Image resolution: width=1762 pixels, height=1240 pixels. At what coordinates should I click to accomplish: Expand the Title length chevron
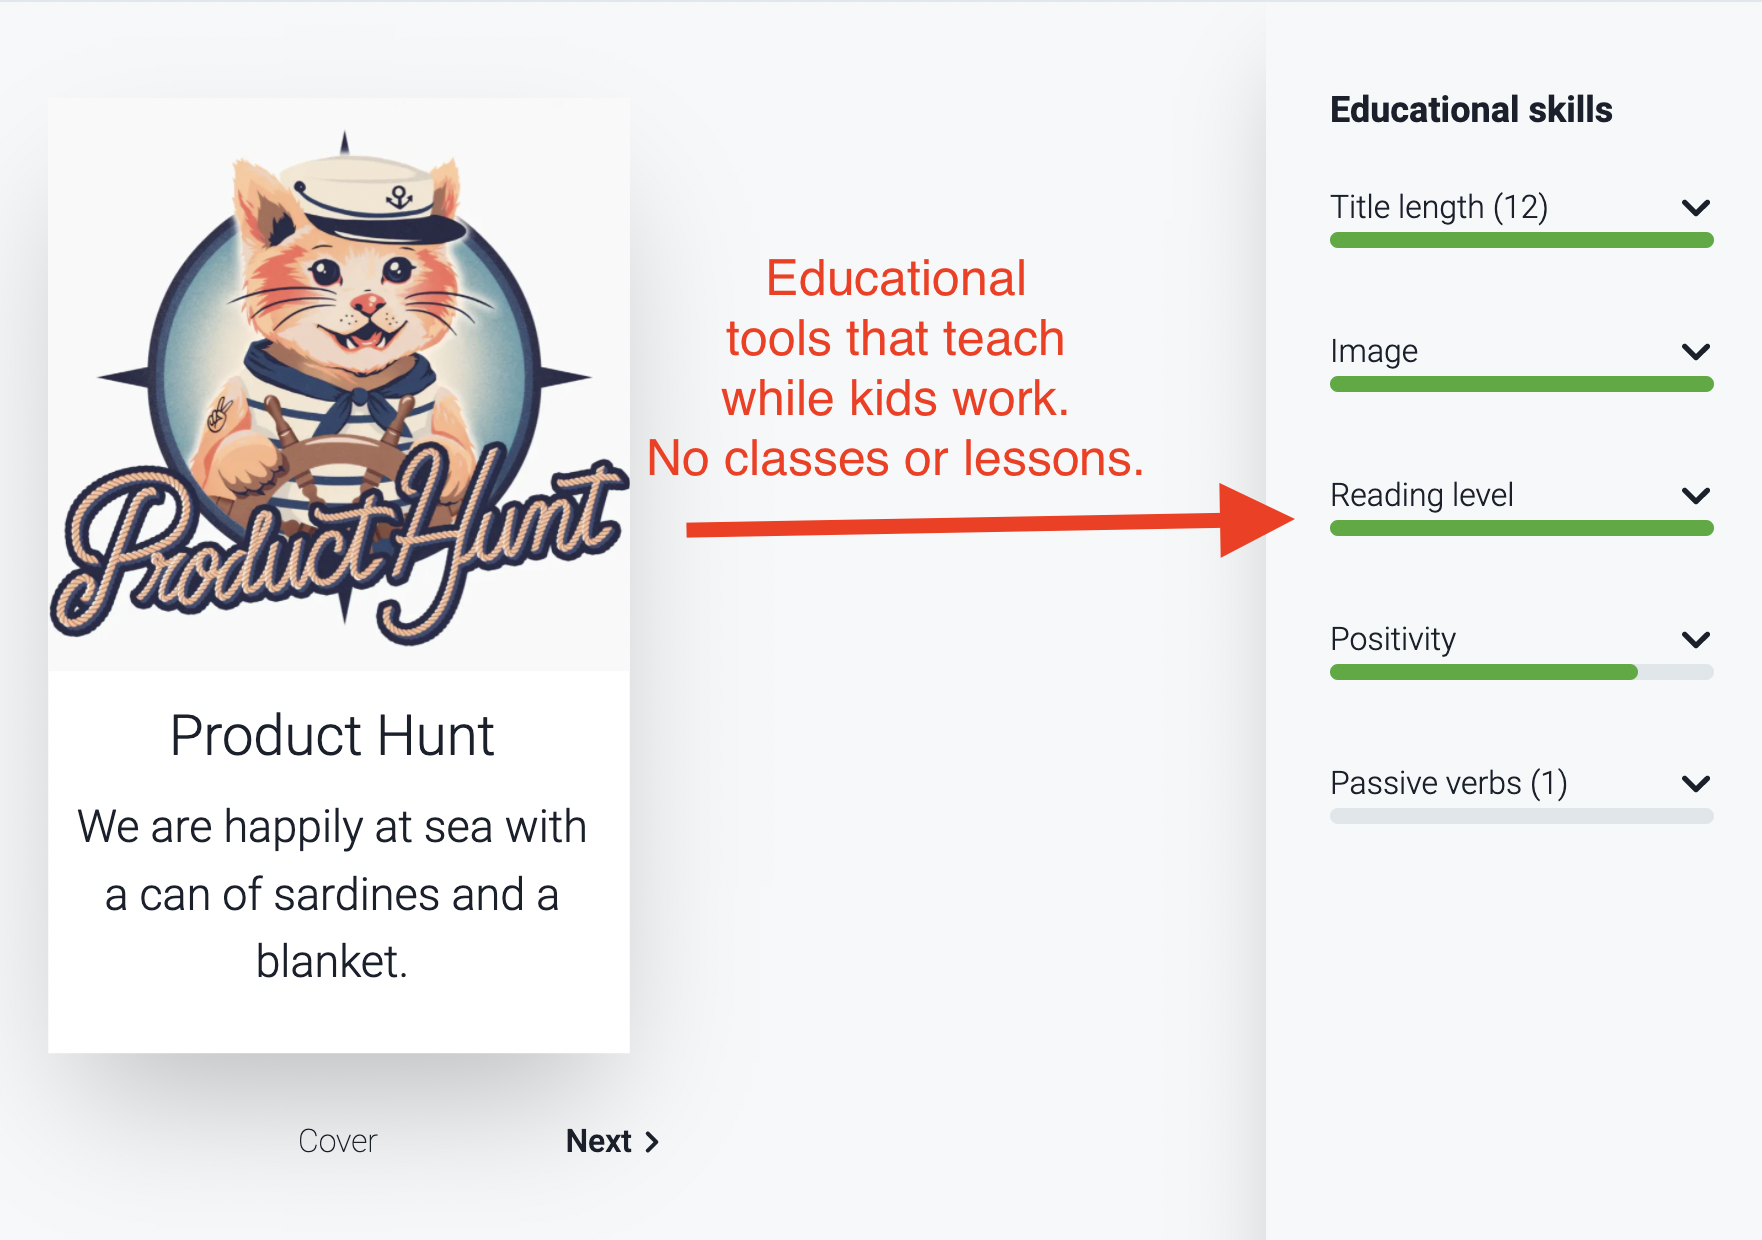point(1696,208)
